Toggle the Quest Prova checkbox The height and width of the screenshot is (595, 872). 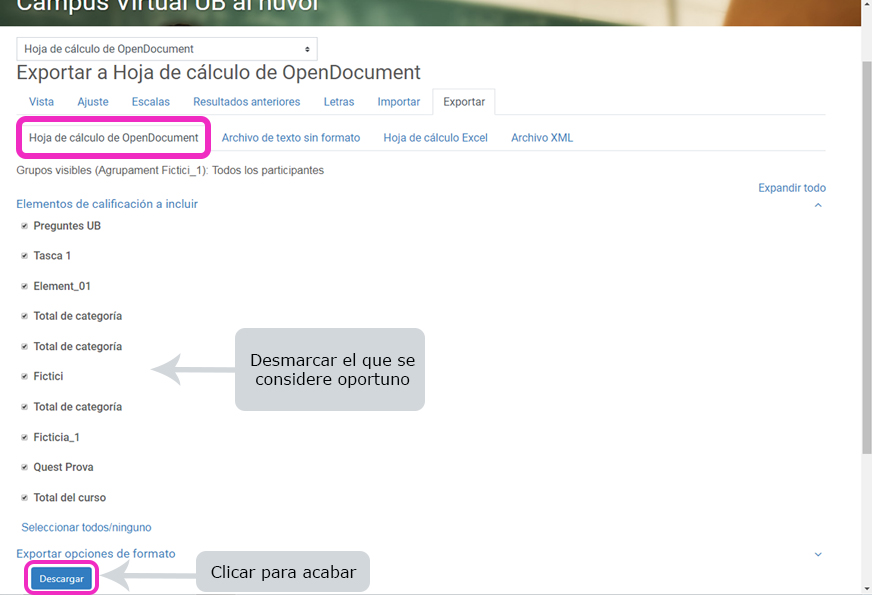25,467
